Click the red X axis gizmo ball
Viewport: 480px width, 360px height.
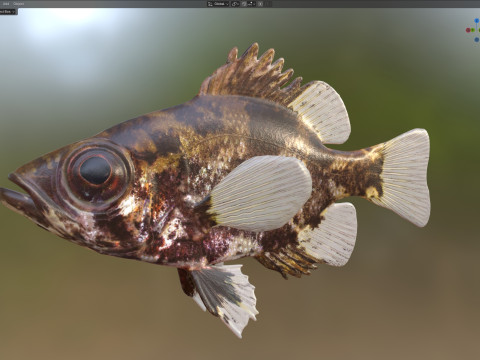(x=468, y=30)
